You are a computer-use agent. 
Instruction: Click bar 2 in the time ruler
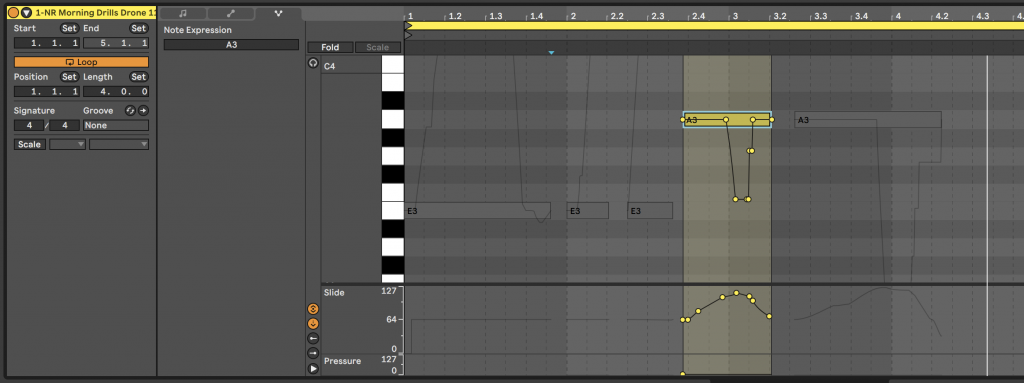(x=572, y=16)
